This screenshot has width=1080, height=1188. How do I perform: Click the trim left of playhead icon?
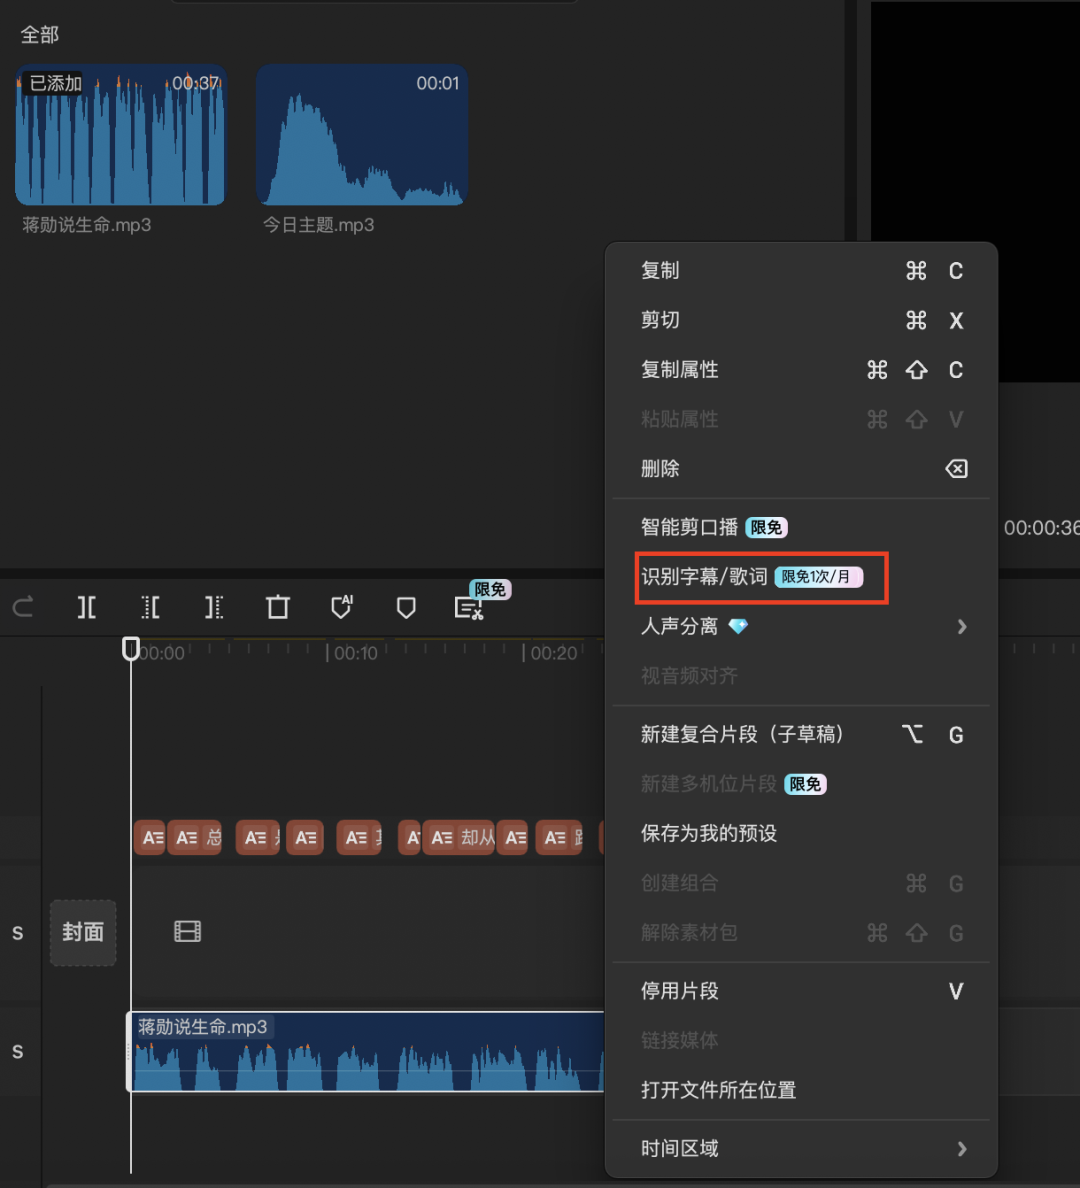point(150,607)
